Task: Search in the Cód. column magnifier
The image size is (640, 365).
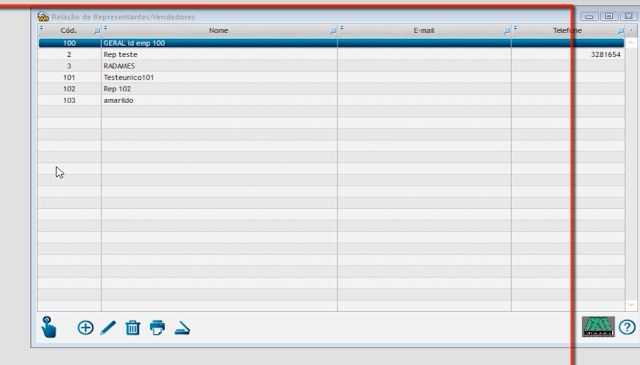Action: pos(96,31)
